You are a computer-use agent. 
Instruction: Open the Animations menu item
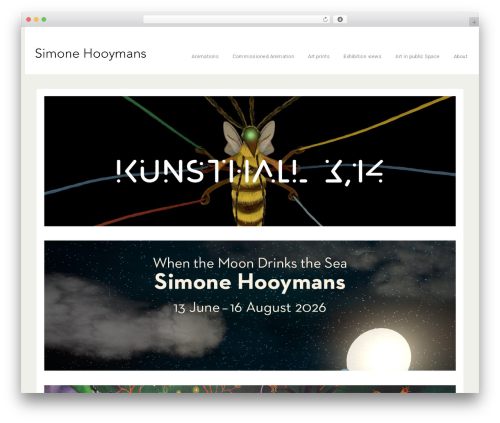[205, 56]
